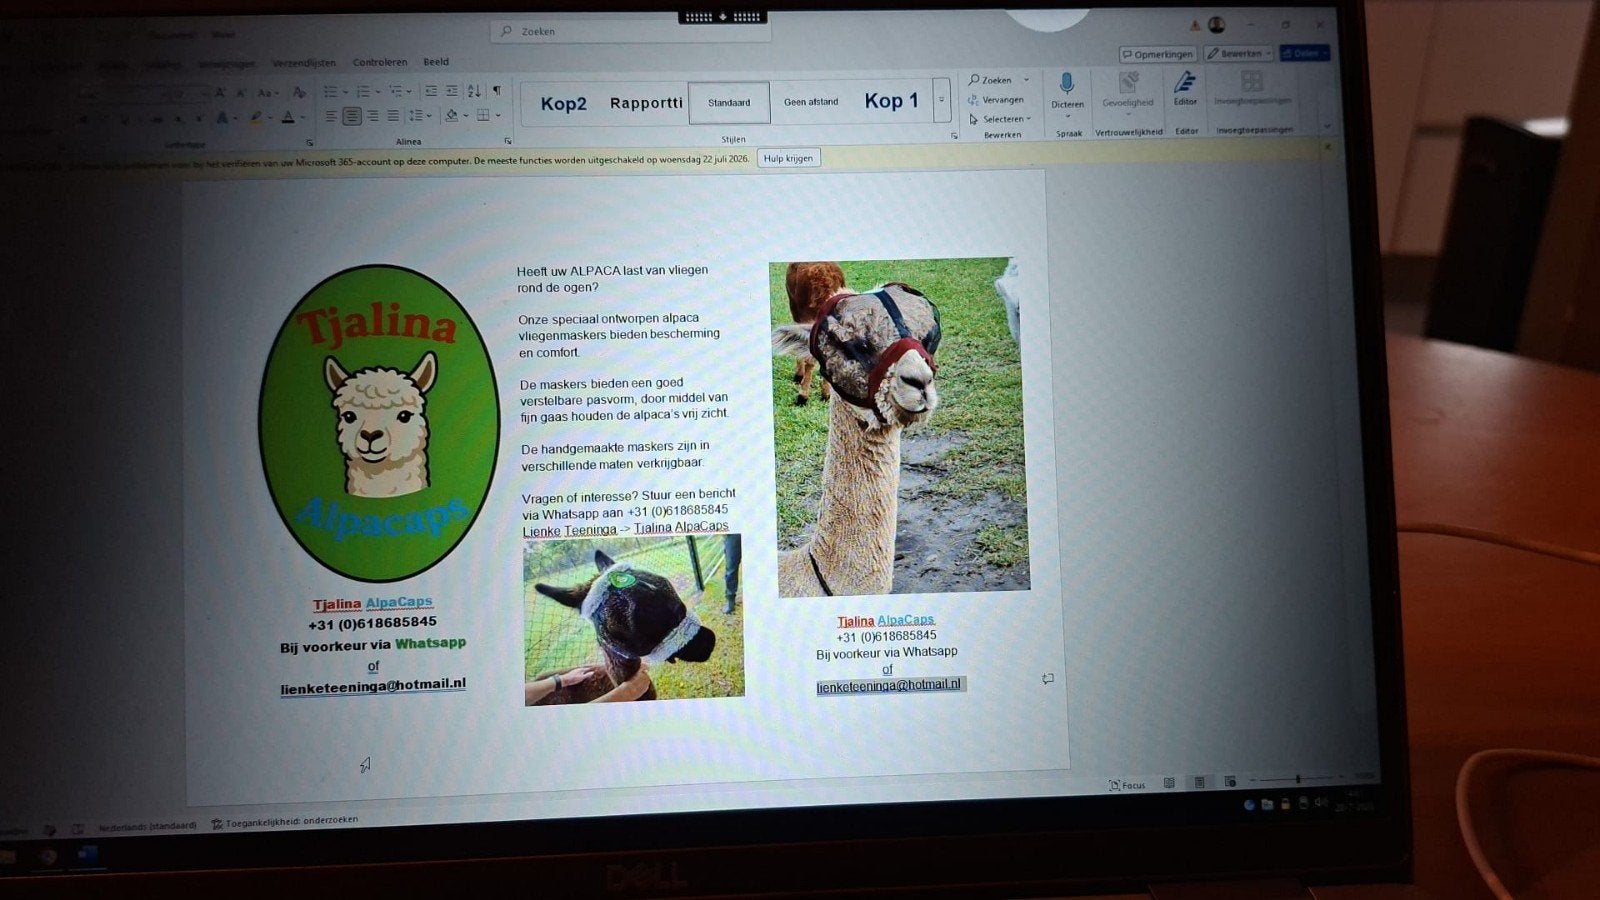Expand borders dropdown arrow

[x=498, y=115]
